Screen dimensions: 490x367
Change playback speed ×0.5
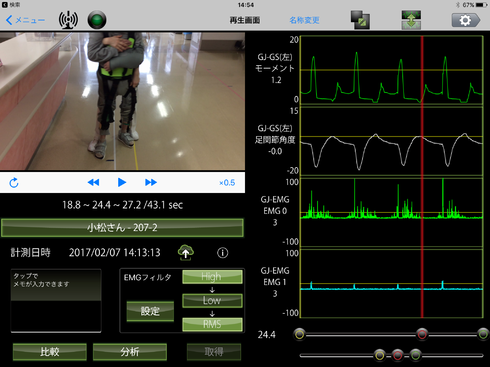click(227, 183)
